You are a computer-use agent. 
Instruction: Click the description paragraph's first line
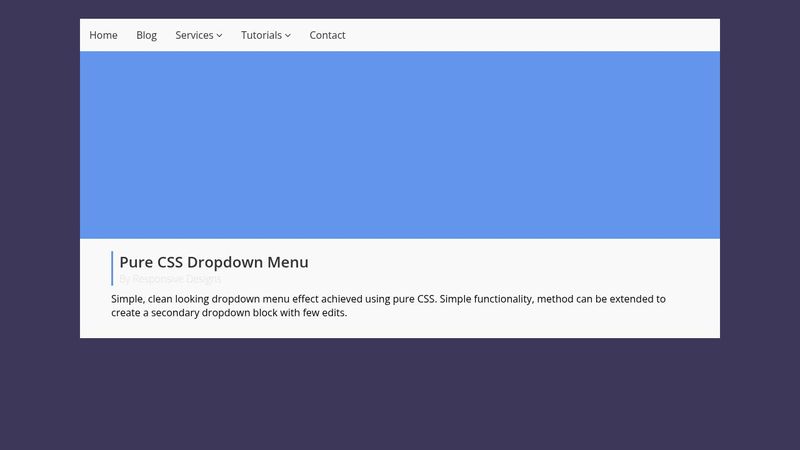coord(388,299)
